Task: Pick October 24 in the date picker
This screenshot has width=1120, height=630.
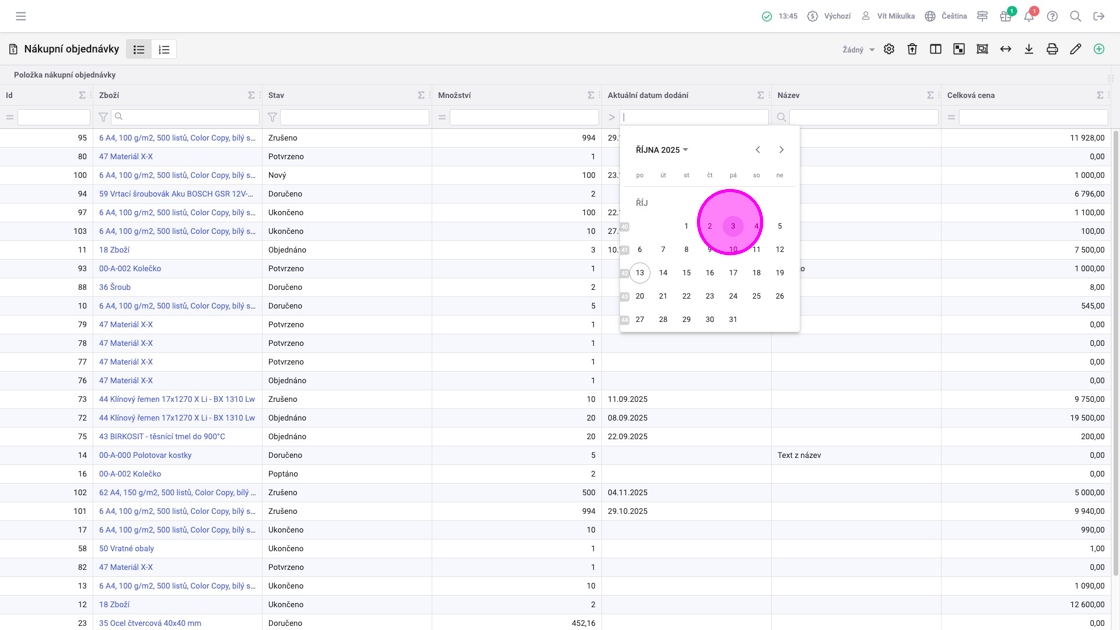Action: click(733, 296)
